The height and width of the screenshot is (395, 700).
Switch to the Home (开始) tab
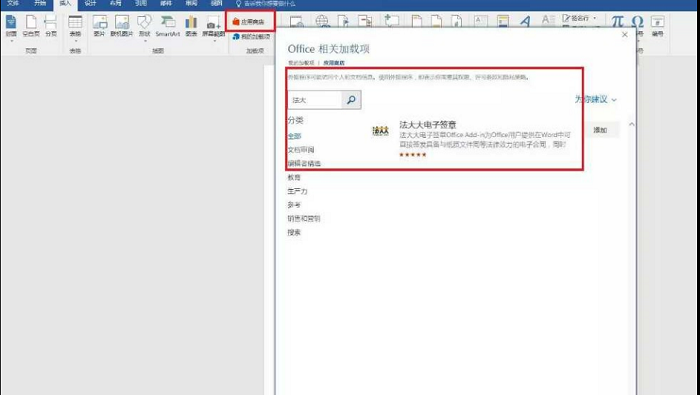[x=40, y=4]
